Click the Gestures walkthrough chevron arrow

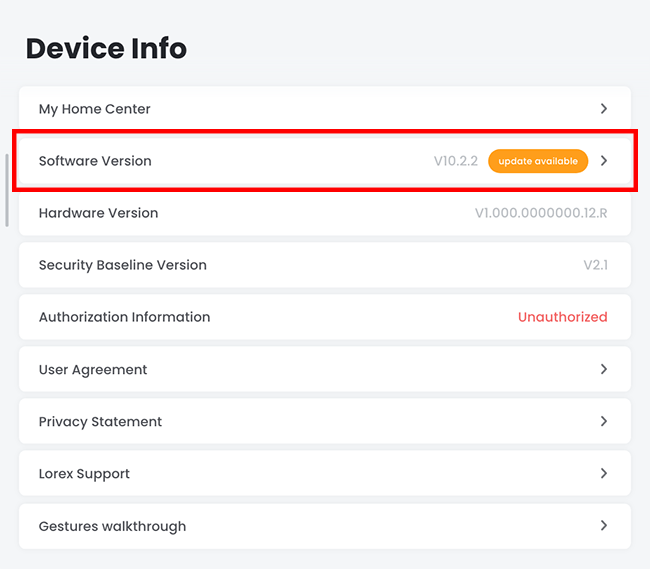coord(604,525)
